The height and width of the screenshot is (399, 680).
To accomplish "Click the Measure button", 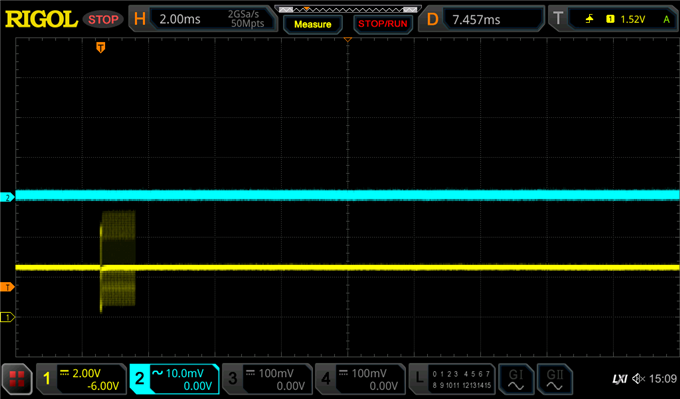I will [x=313, y=24].
